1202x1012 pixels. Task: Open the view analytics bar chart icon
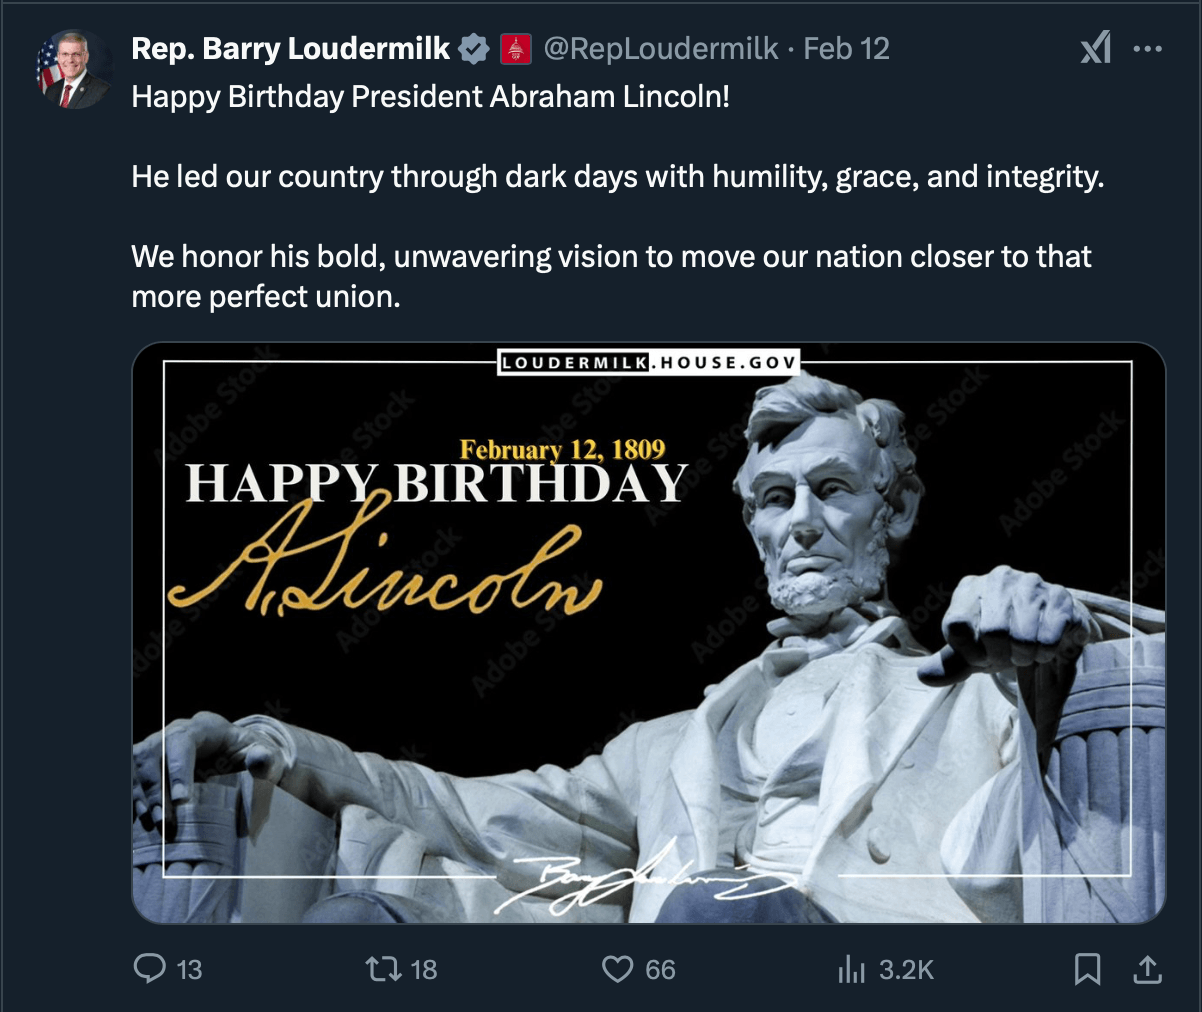pyautogui.click(x=851, y=968)
